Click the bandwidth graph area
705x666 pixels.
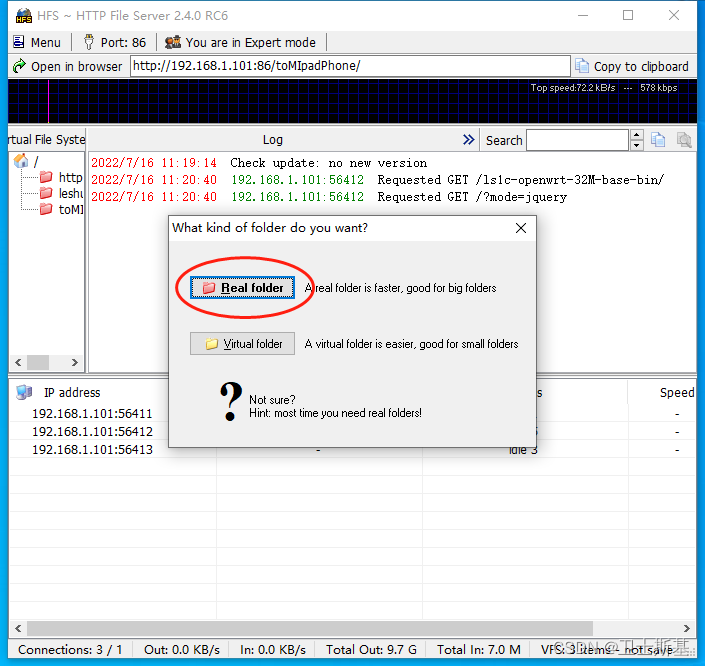pos(352,101)
